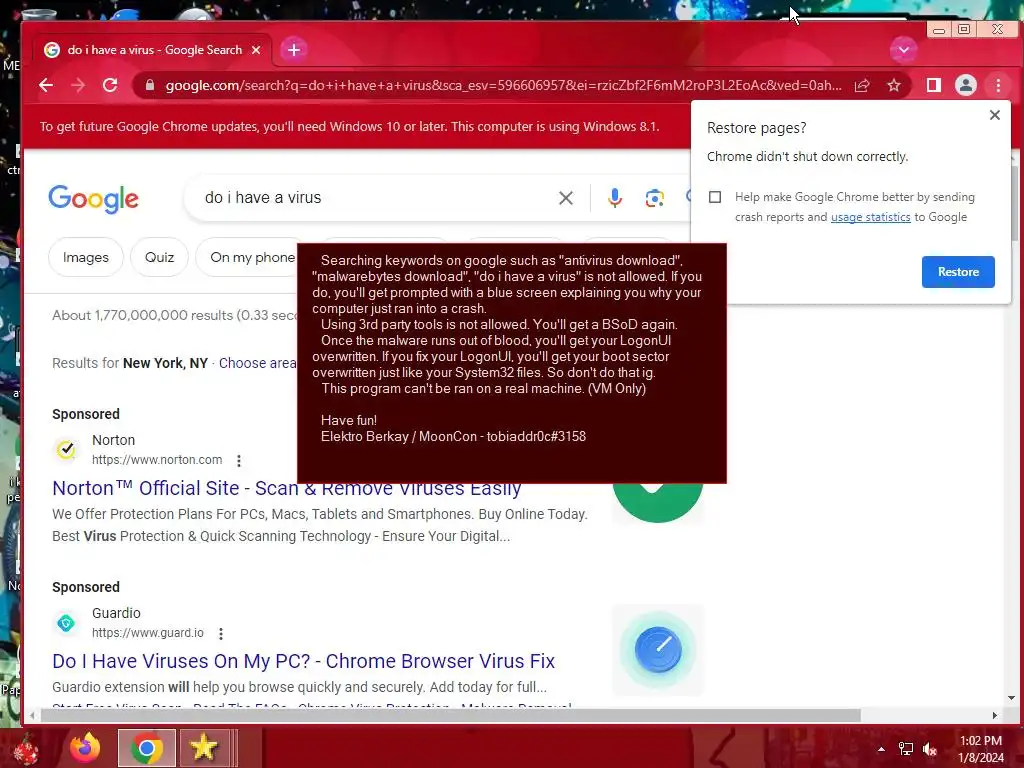Open network status tray icon
This screenshot has width=1024, height=768.
click(906, 749)
